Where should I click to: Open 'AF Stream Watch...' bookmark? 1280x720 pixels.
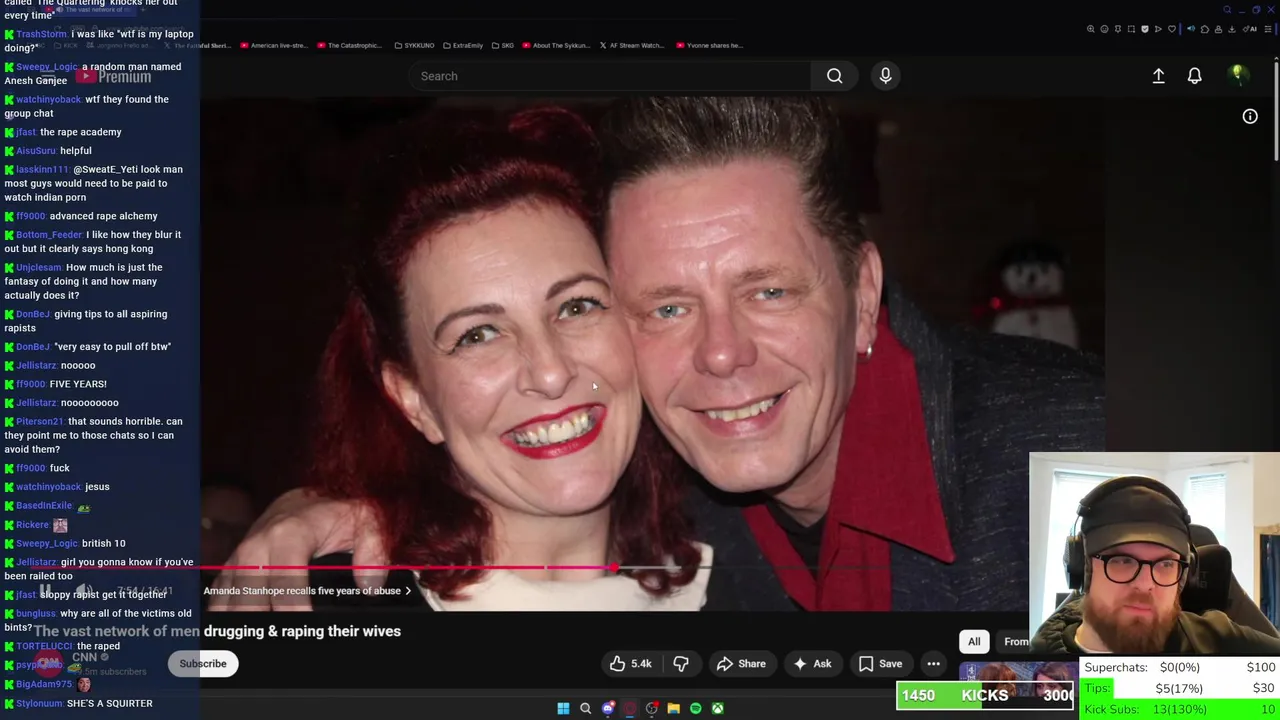tap(632, 45)
